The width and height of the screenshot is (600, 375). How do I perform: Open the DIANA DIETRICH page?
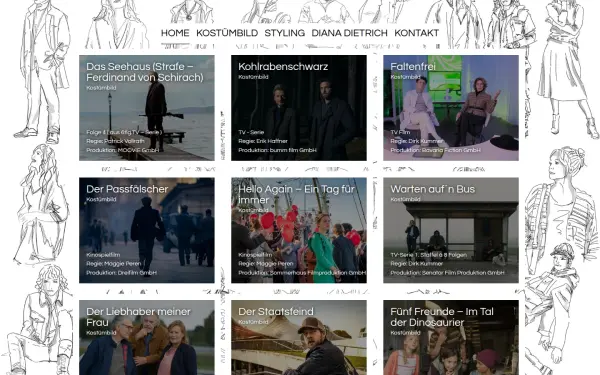[349, 33]
